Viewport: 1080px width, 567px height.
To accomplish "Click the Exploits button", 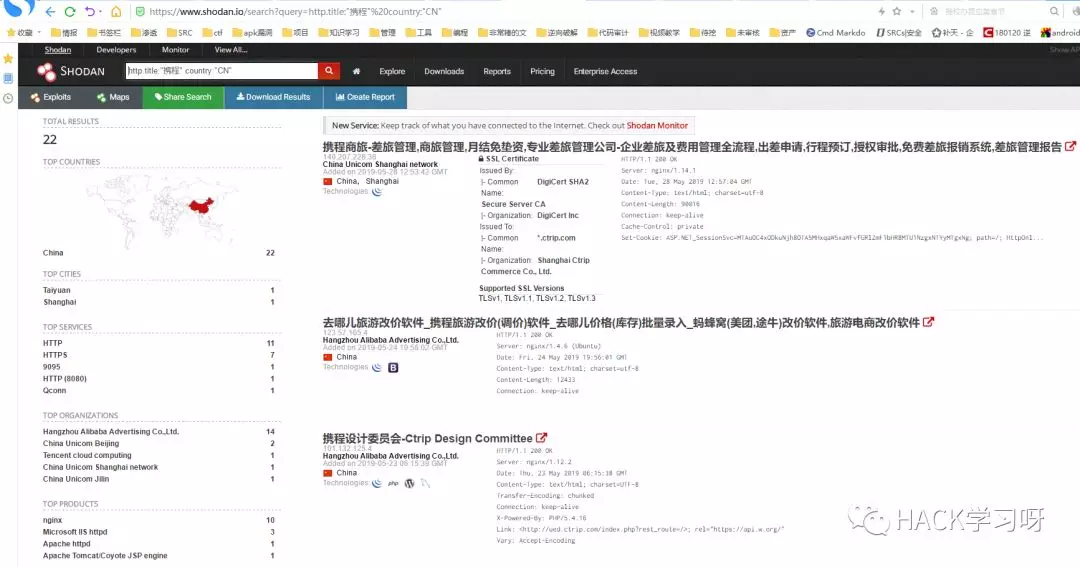I will tap(50, 97).
